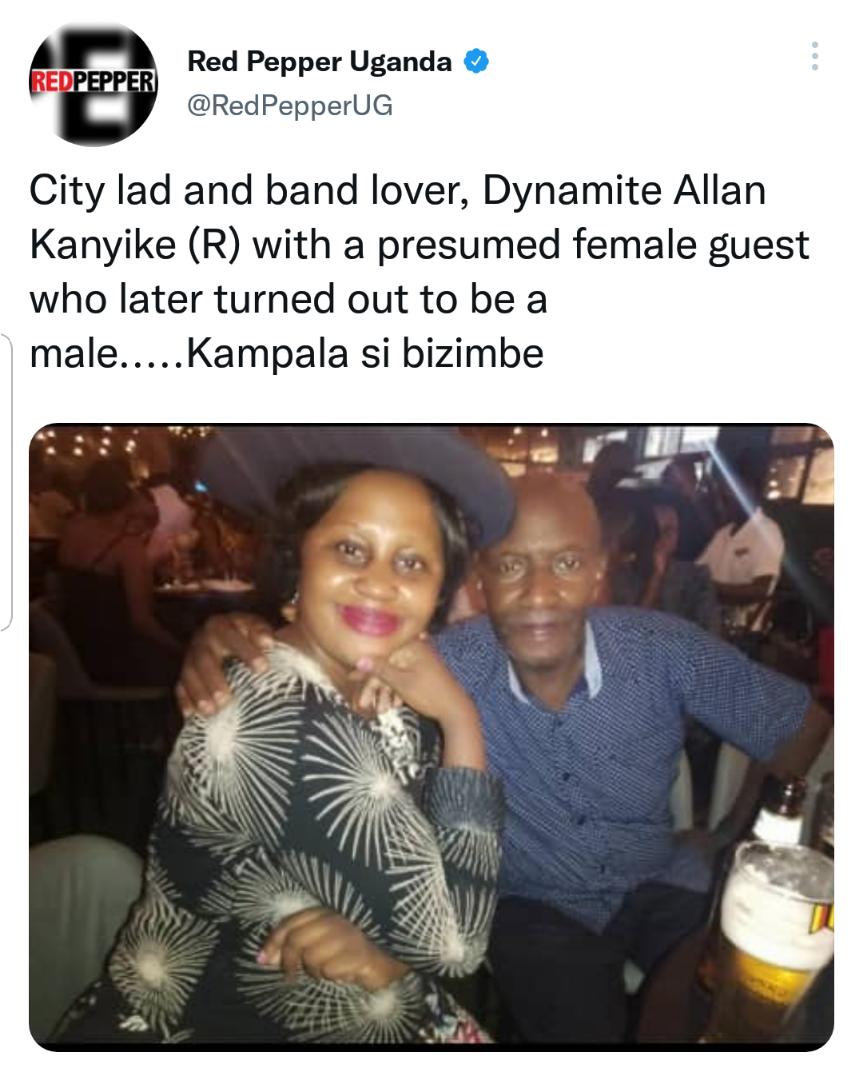Open the @RedPepperUG handle link

pyautogui.click(x=290, y=105)
